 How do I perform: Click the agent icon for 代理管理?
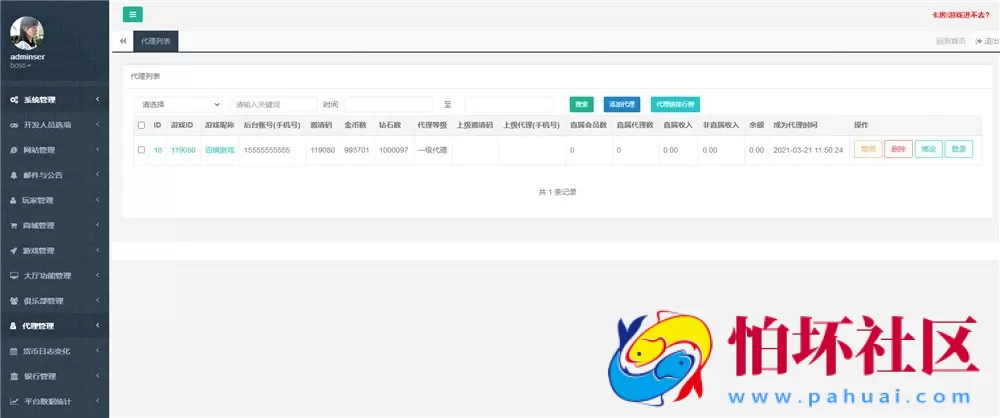pyautogui.click(x=13, y=326)
